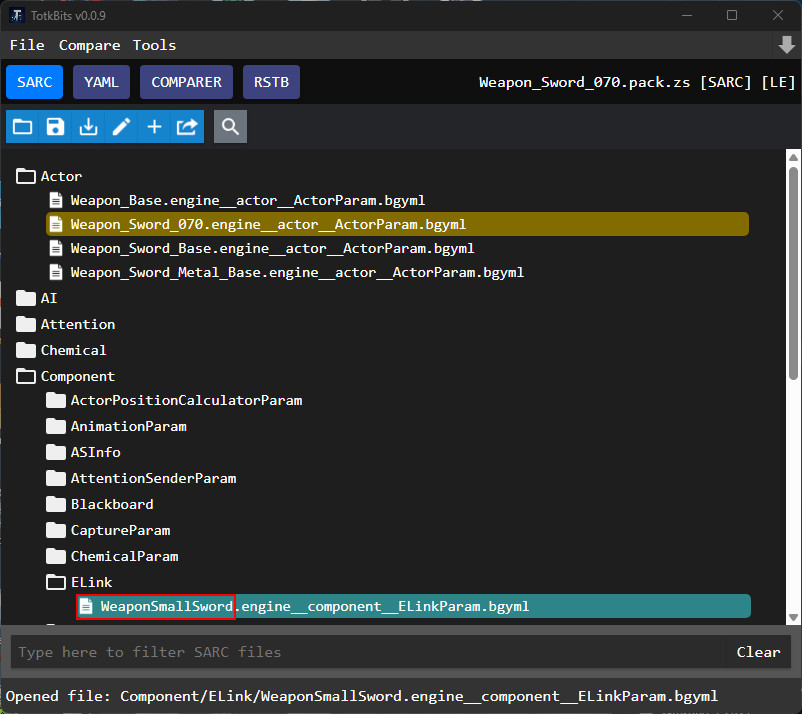Switch to the RSTB tab
The image size is (802, 714).
pos(271,82)
